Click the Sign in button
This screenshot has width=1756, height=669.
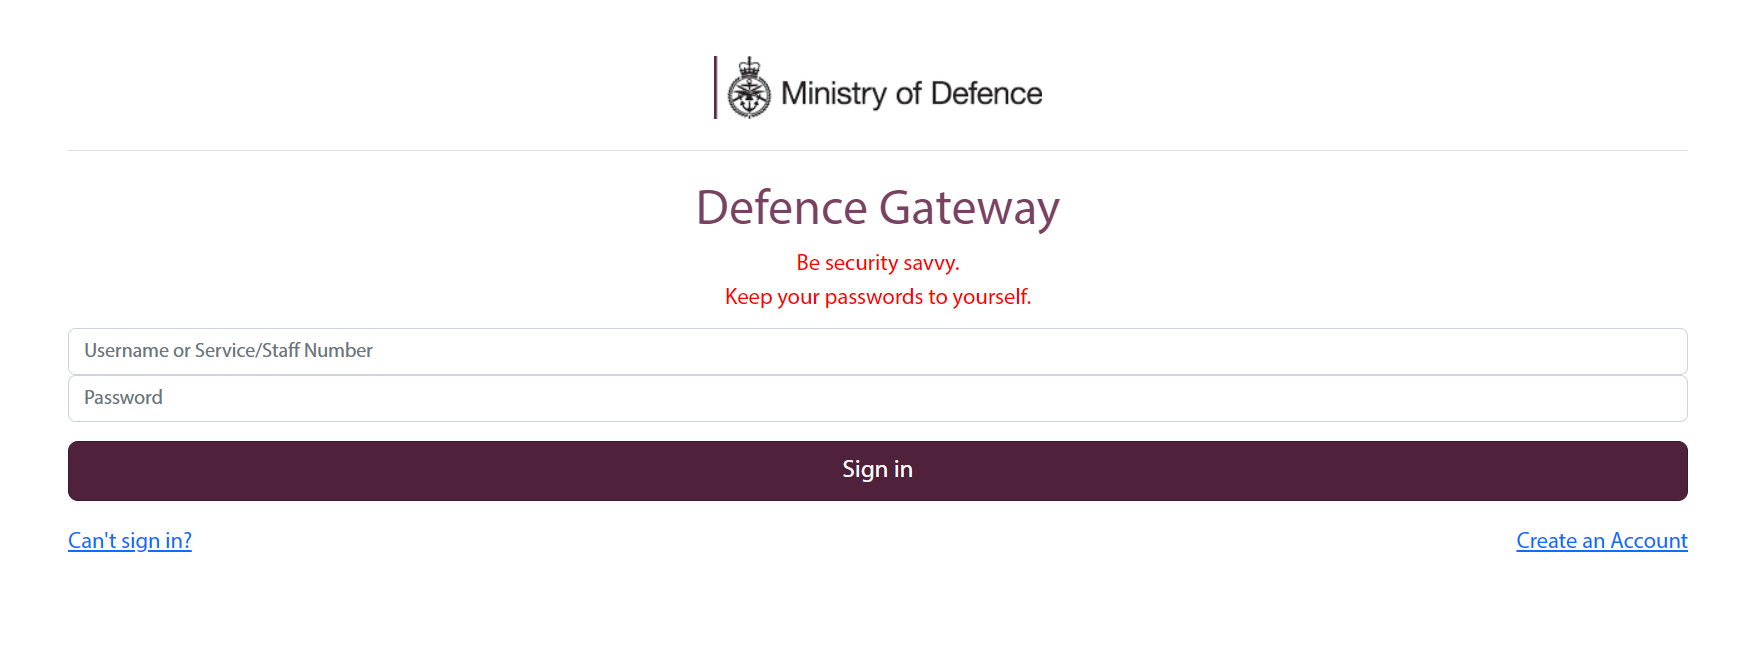(x=878, y=471)
